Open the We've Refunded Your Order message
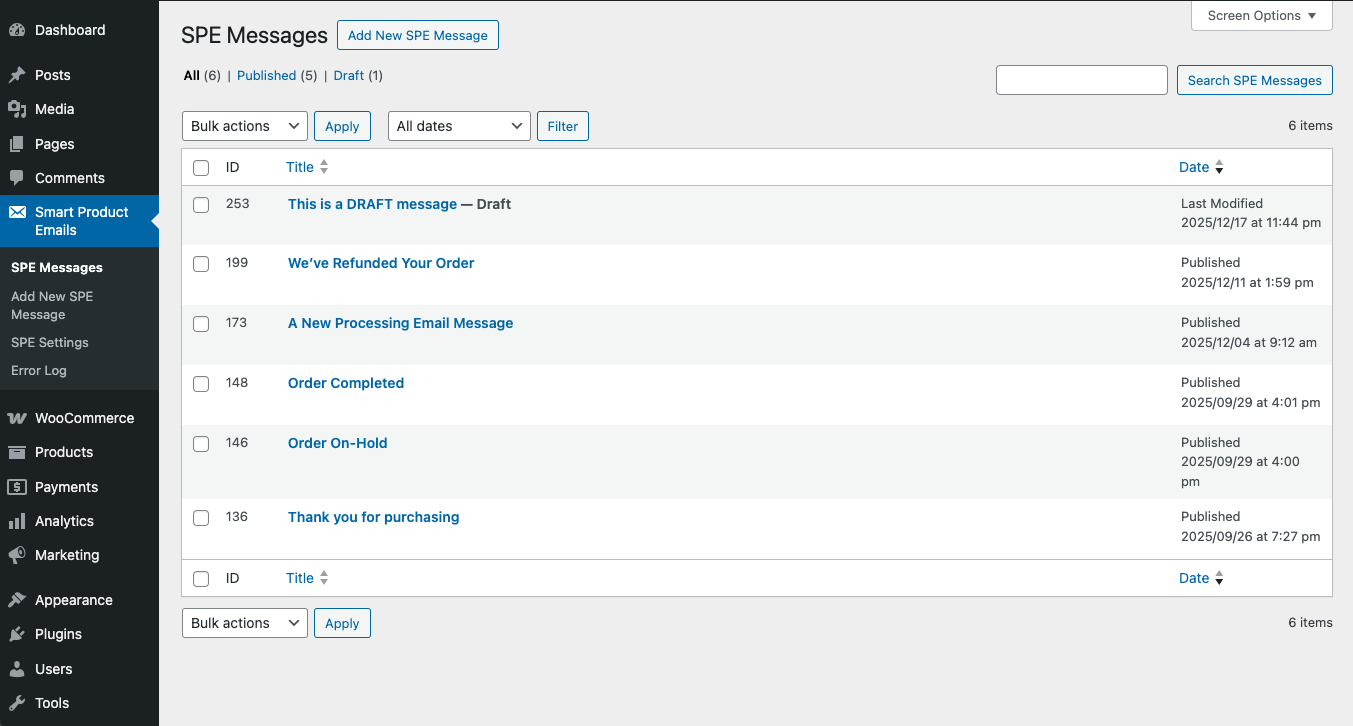The height and width of the screenshot is (726, 1353). pyautogui.click(x=381, y=263)
